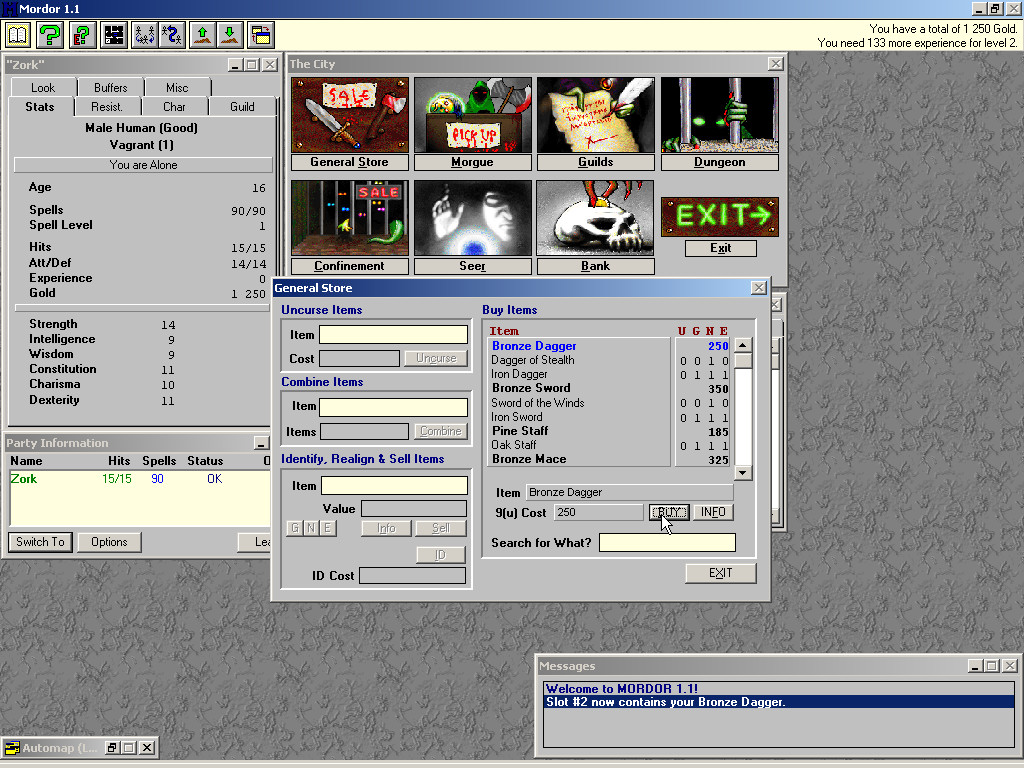The width and height of the screenshot is (1024, 768).
Task: Click the Dungeon prison bars picture
Action: pos(720,114)
